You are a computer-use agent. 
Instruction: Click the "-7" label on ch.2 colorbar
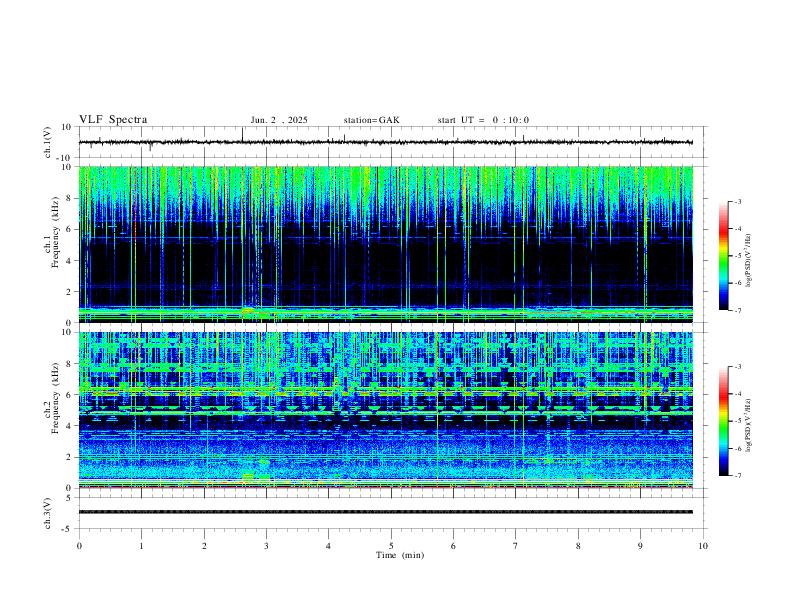point(737,476)
